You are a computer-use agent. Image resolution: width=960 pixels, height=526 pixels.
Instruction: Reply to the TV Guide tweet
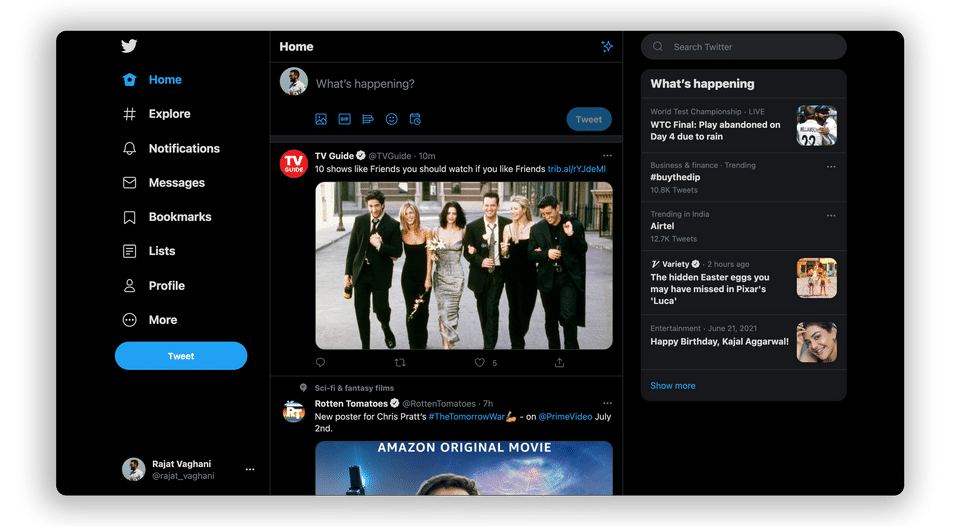tap(320, 363)
